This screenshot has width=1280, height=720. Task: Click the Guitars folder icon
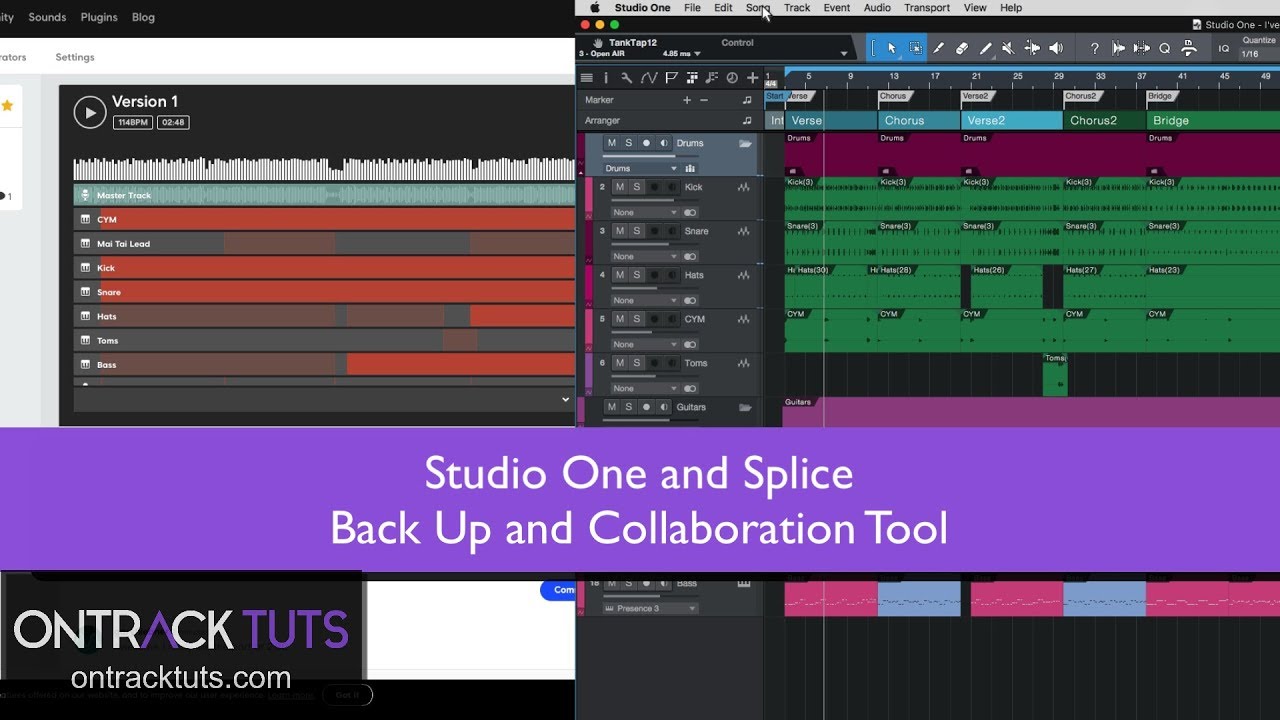(745, 407)
